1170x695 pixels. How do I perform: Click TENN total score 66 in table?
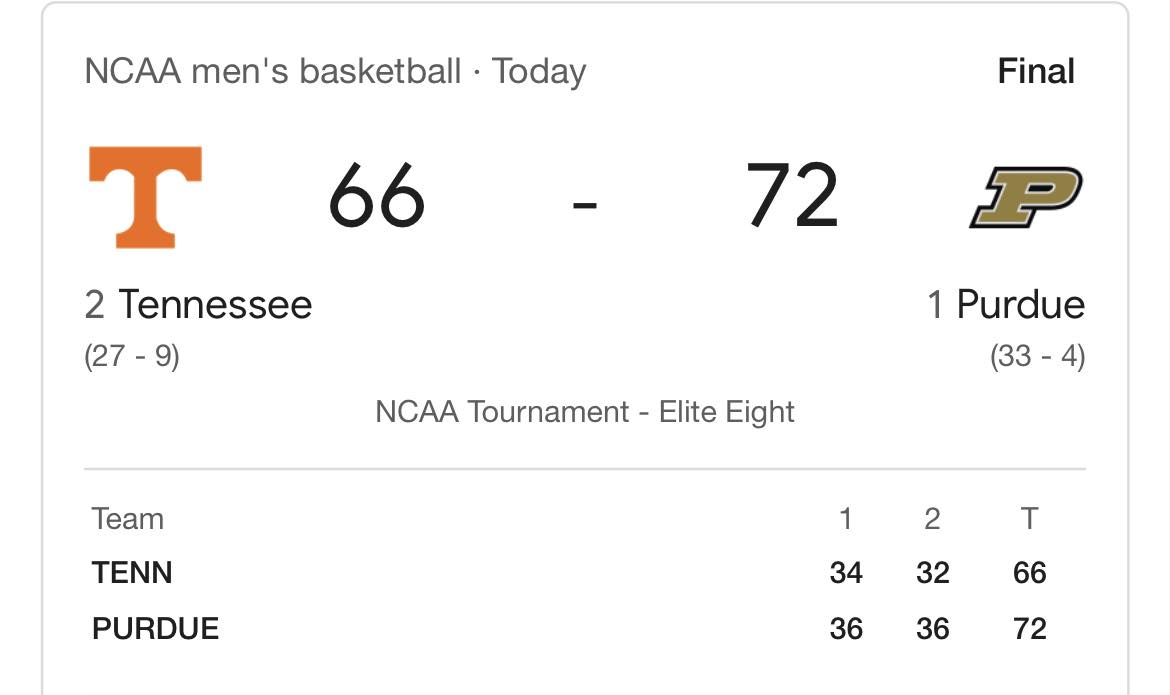pos(1030,573)
